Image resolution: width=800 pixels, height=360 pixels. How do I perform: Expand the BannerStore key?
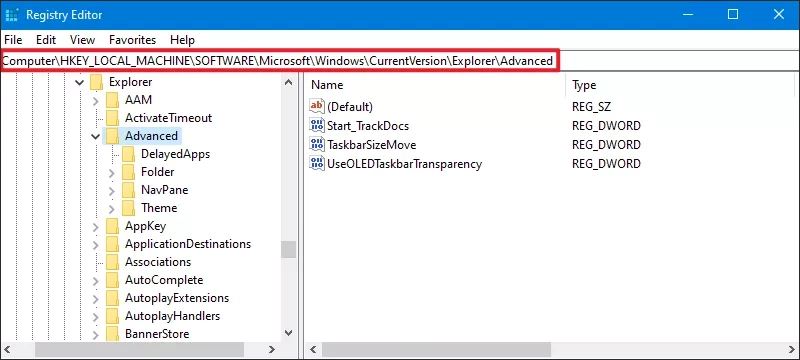pyautogui.click(x=95, y=335)
